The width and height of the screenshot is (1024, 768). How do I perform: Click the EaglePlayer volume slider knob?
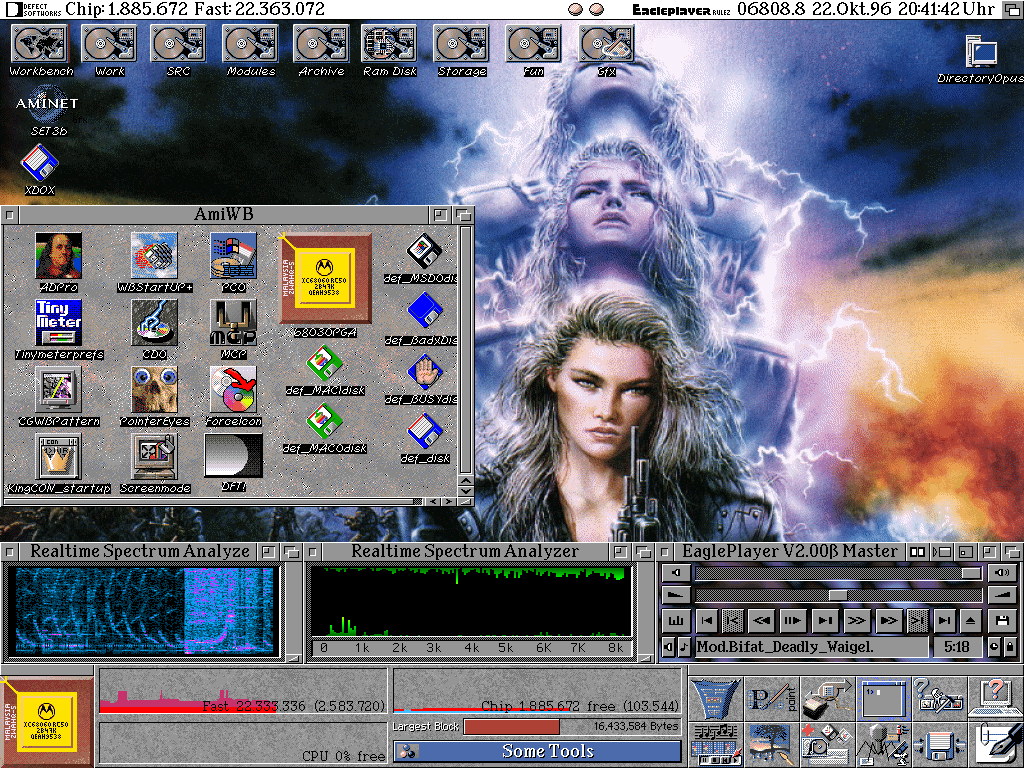click(970, 573)
